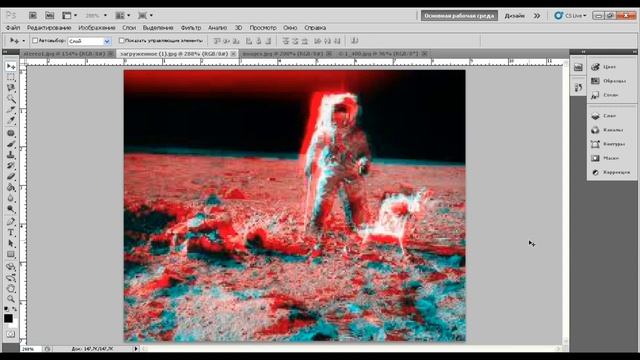Screen dimensions: 640x360
Task: Switch to the Дизайн workspace
Action: [514, 16]
